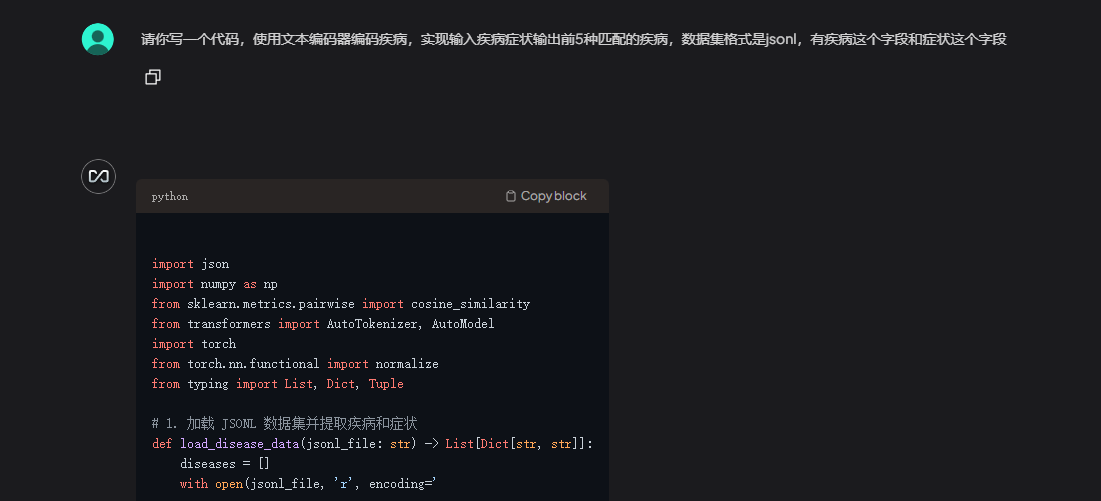Click the sklearn cosine_similarity import line
The width and height of the screenshot is (1101, 501).
[341, 304]
